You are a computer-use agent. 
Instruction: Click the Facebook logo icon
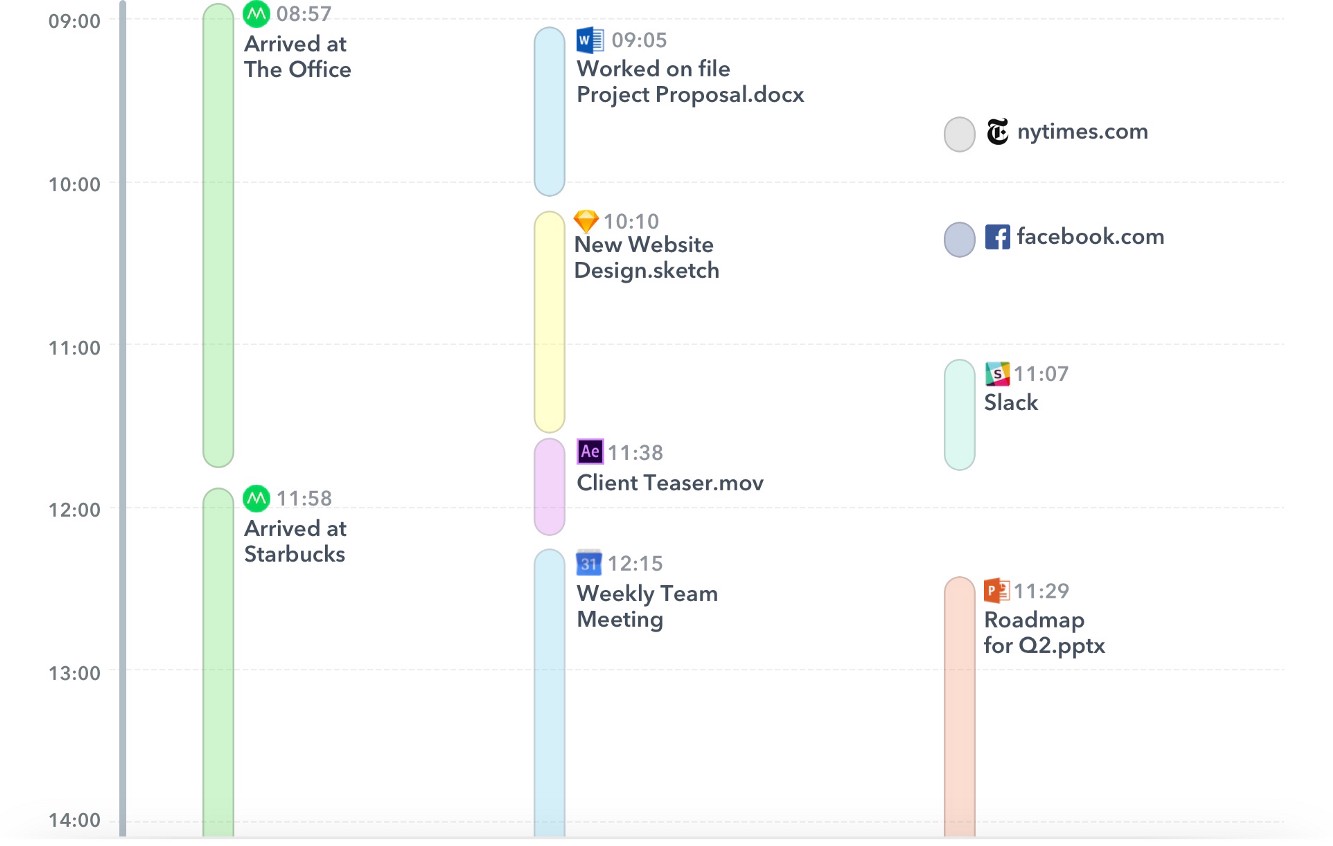click(997, 237)
